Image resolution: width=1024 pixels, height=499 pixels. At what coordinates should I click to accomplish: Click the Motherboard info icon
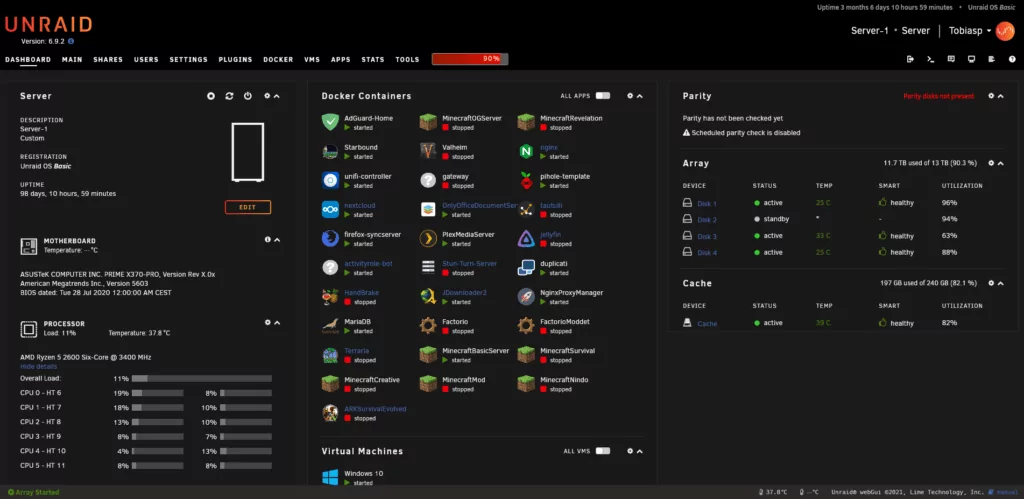click(x=268, y=240)
